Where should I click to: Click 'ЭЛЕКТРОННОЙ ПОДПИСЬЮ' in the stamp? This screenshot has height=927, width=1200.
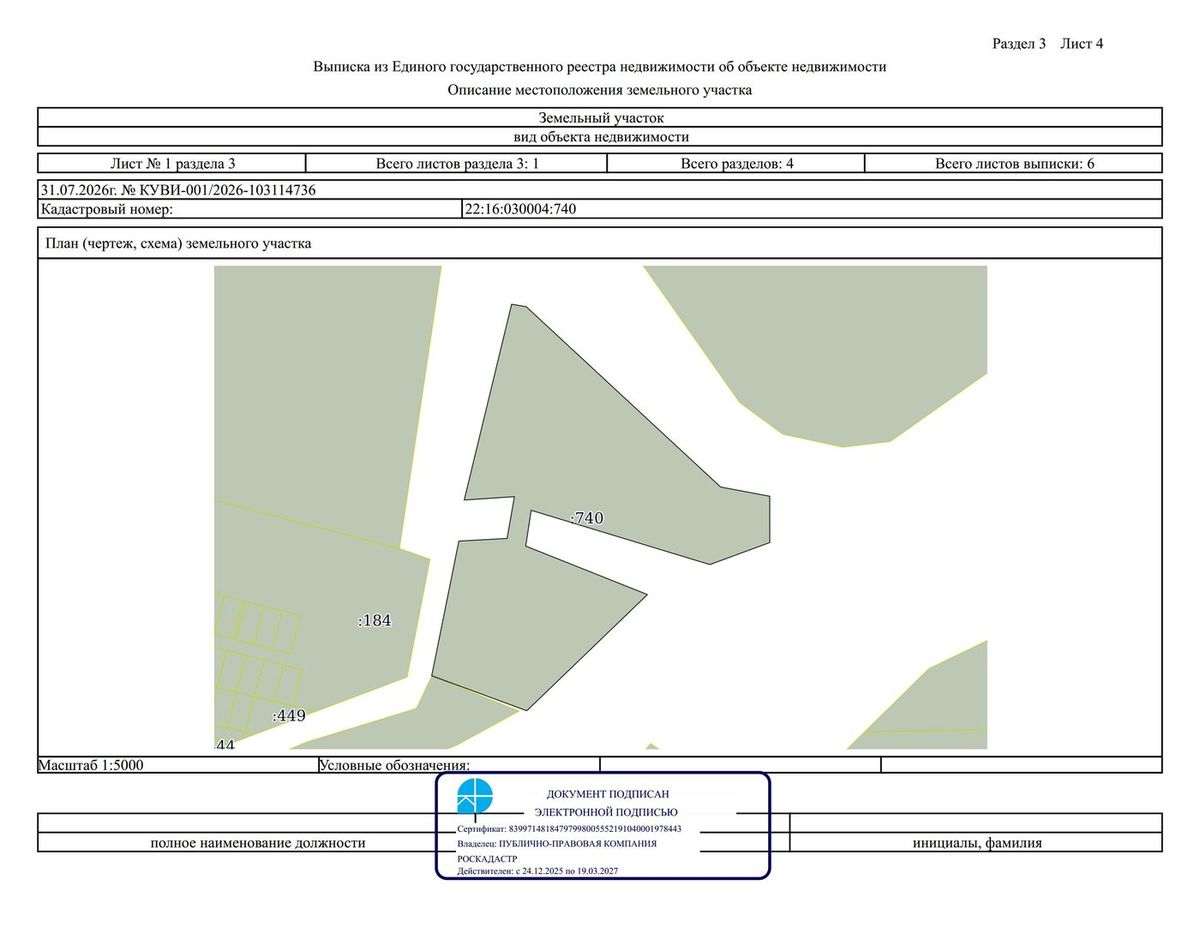tap(606, 812)
